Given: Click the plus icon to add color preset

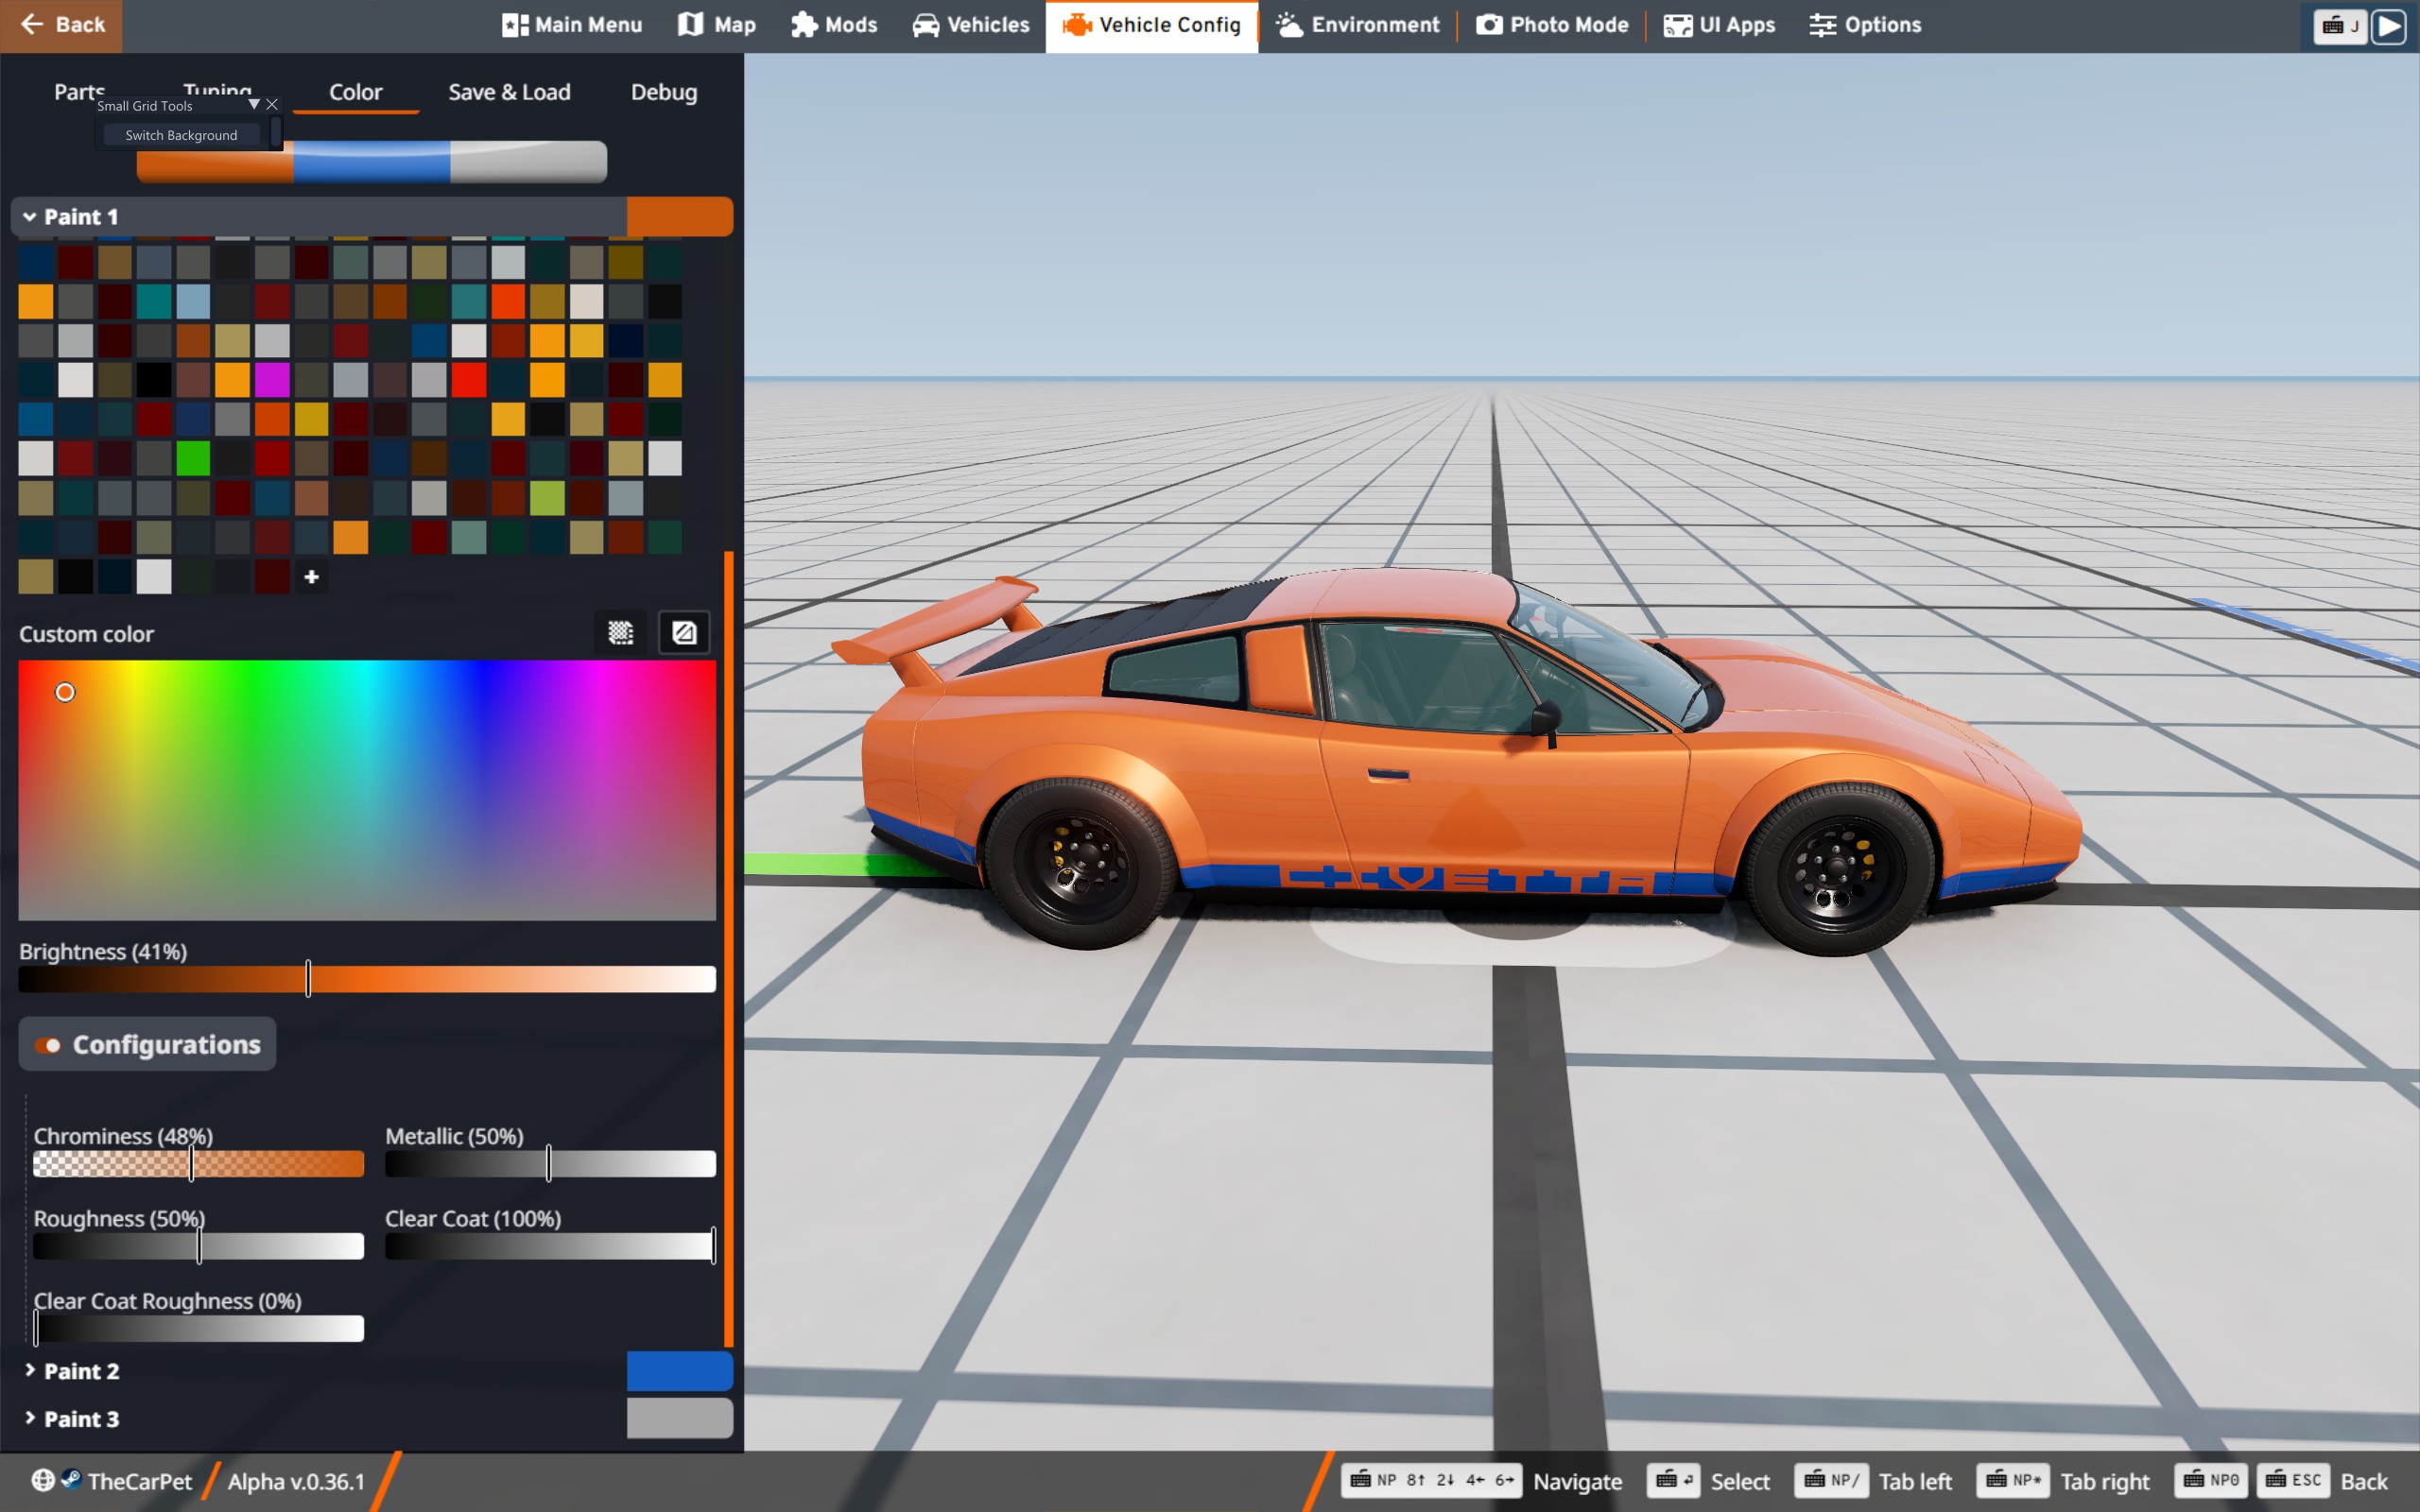Looking at the screenshot, I should [x=311, y=577].
